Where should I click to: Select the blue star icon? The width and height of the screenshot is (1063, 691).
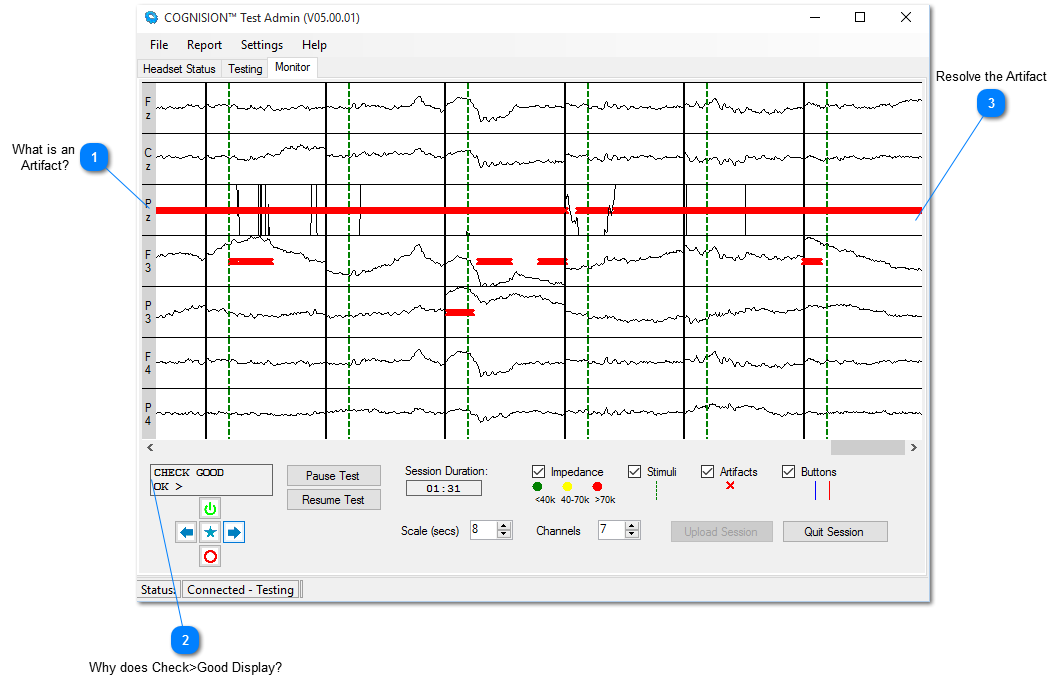coord(210,532)
